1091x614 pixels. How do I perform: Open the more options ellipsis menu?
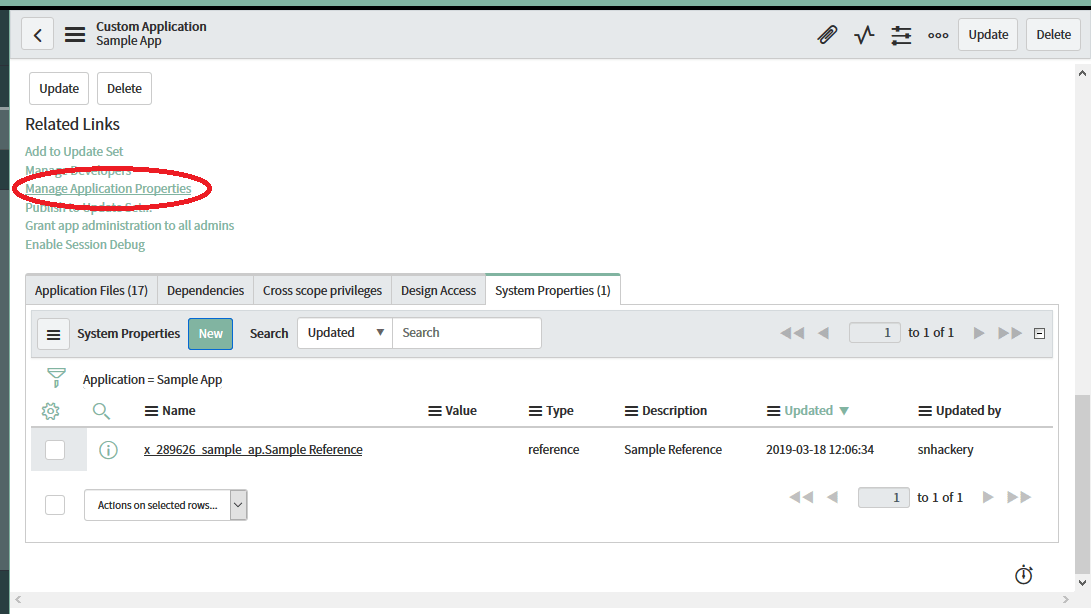937,34
